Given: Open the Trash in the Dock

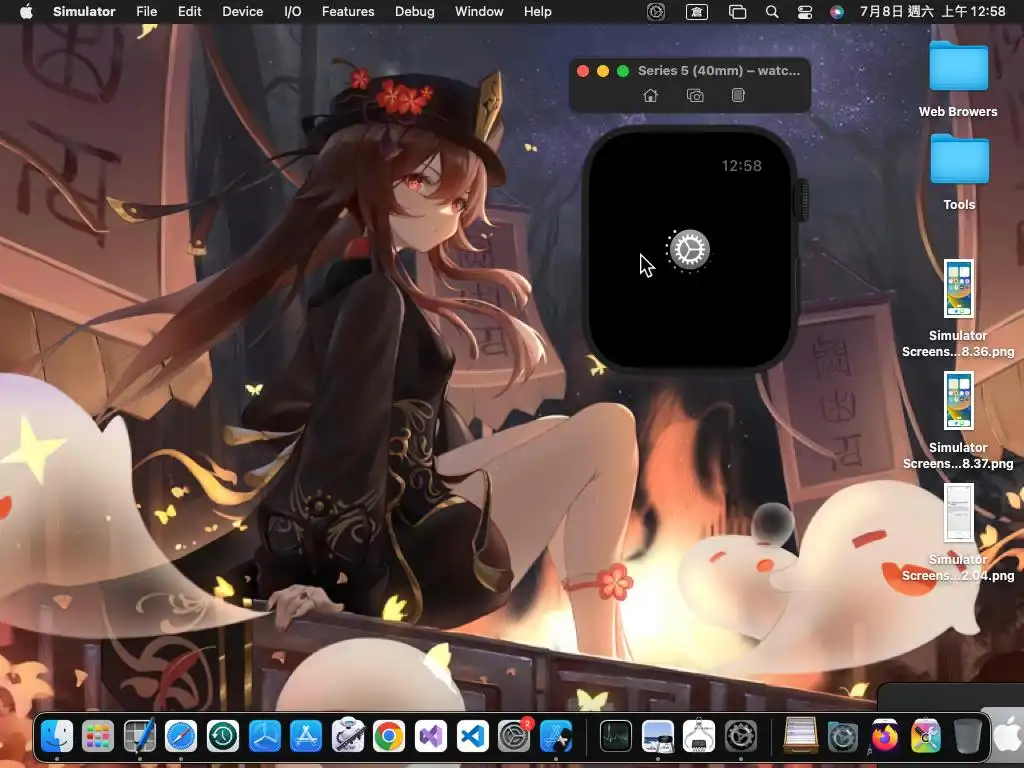Looking at the screenshot, I should tap(968, 736).
